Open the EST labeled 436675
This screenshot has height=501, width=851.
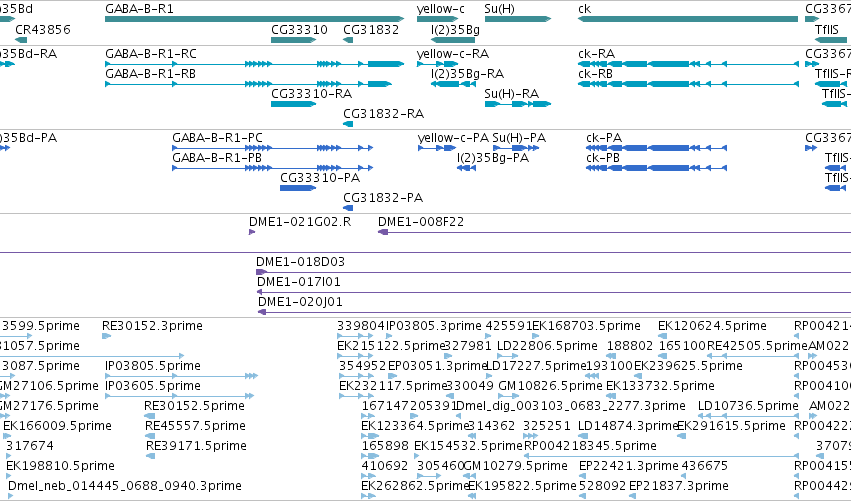[x=704, y=466]
